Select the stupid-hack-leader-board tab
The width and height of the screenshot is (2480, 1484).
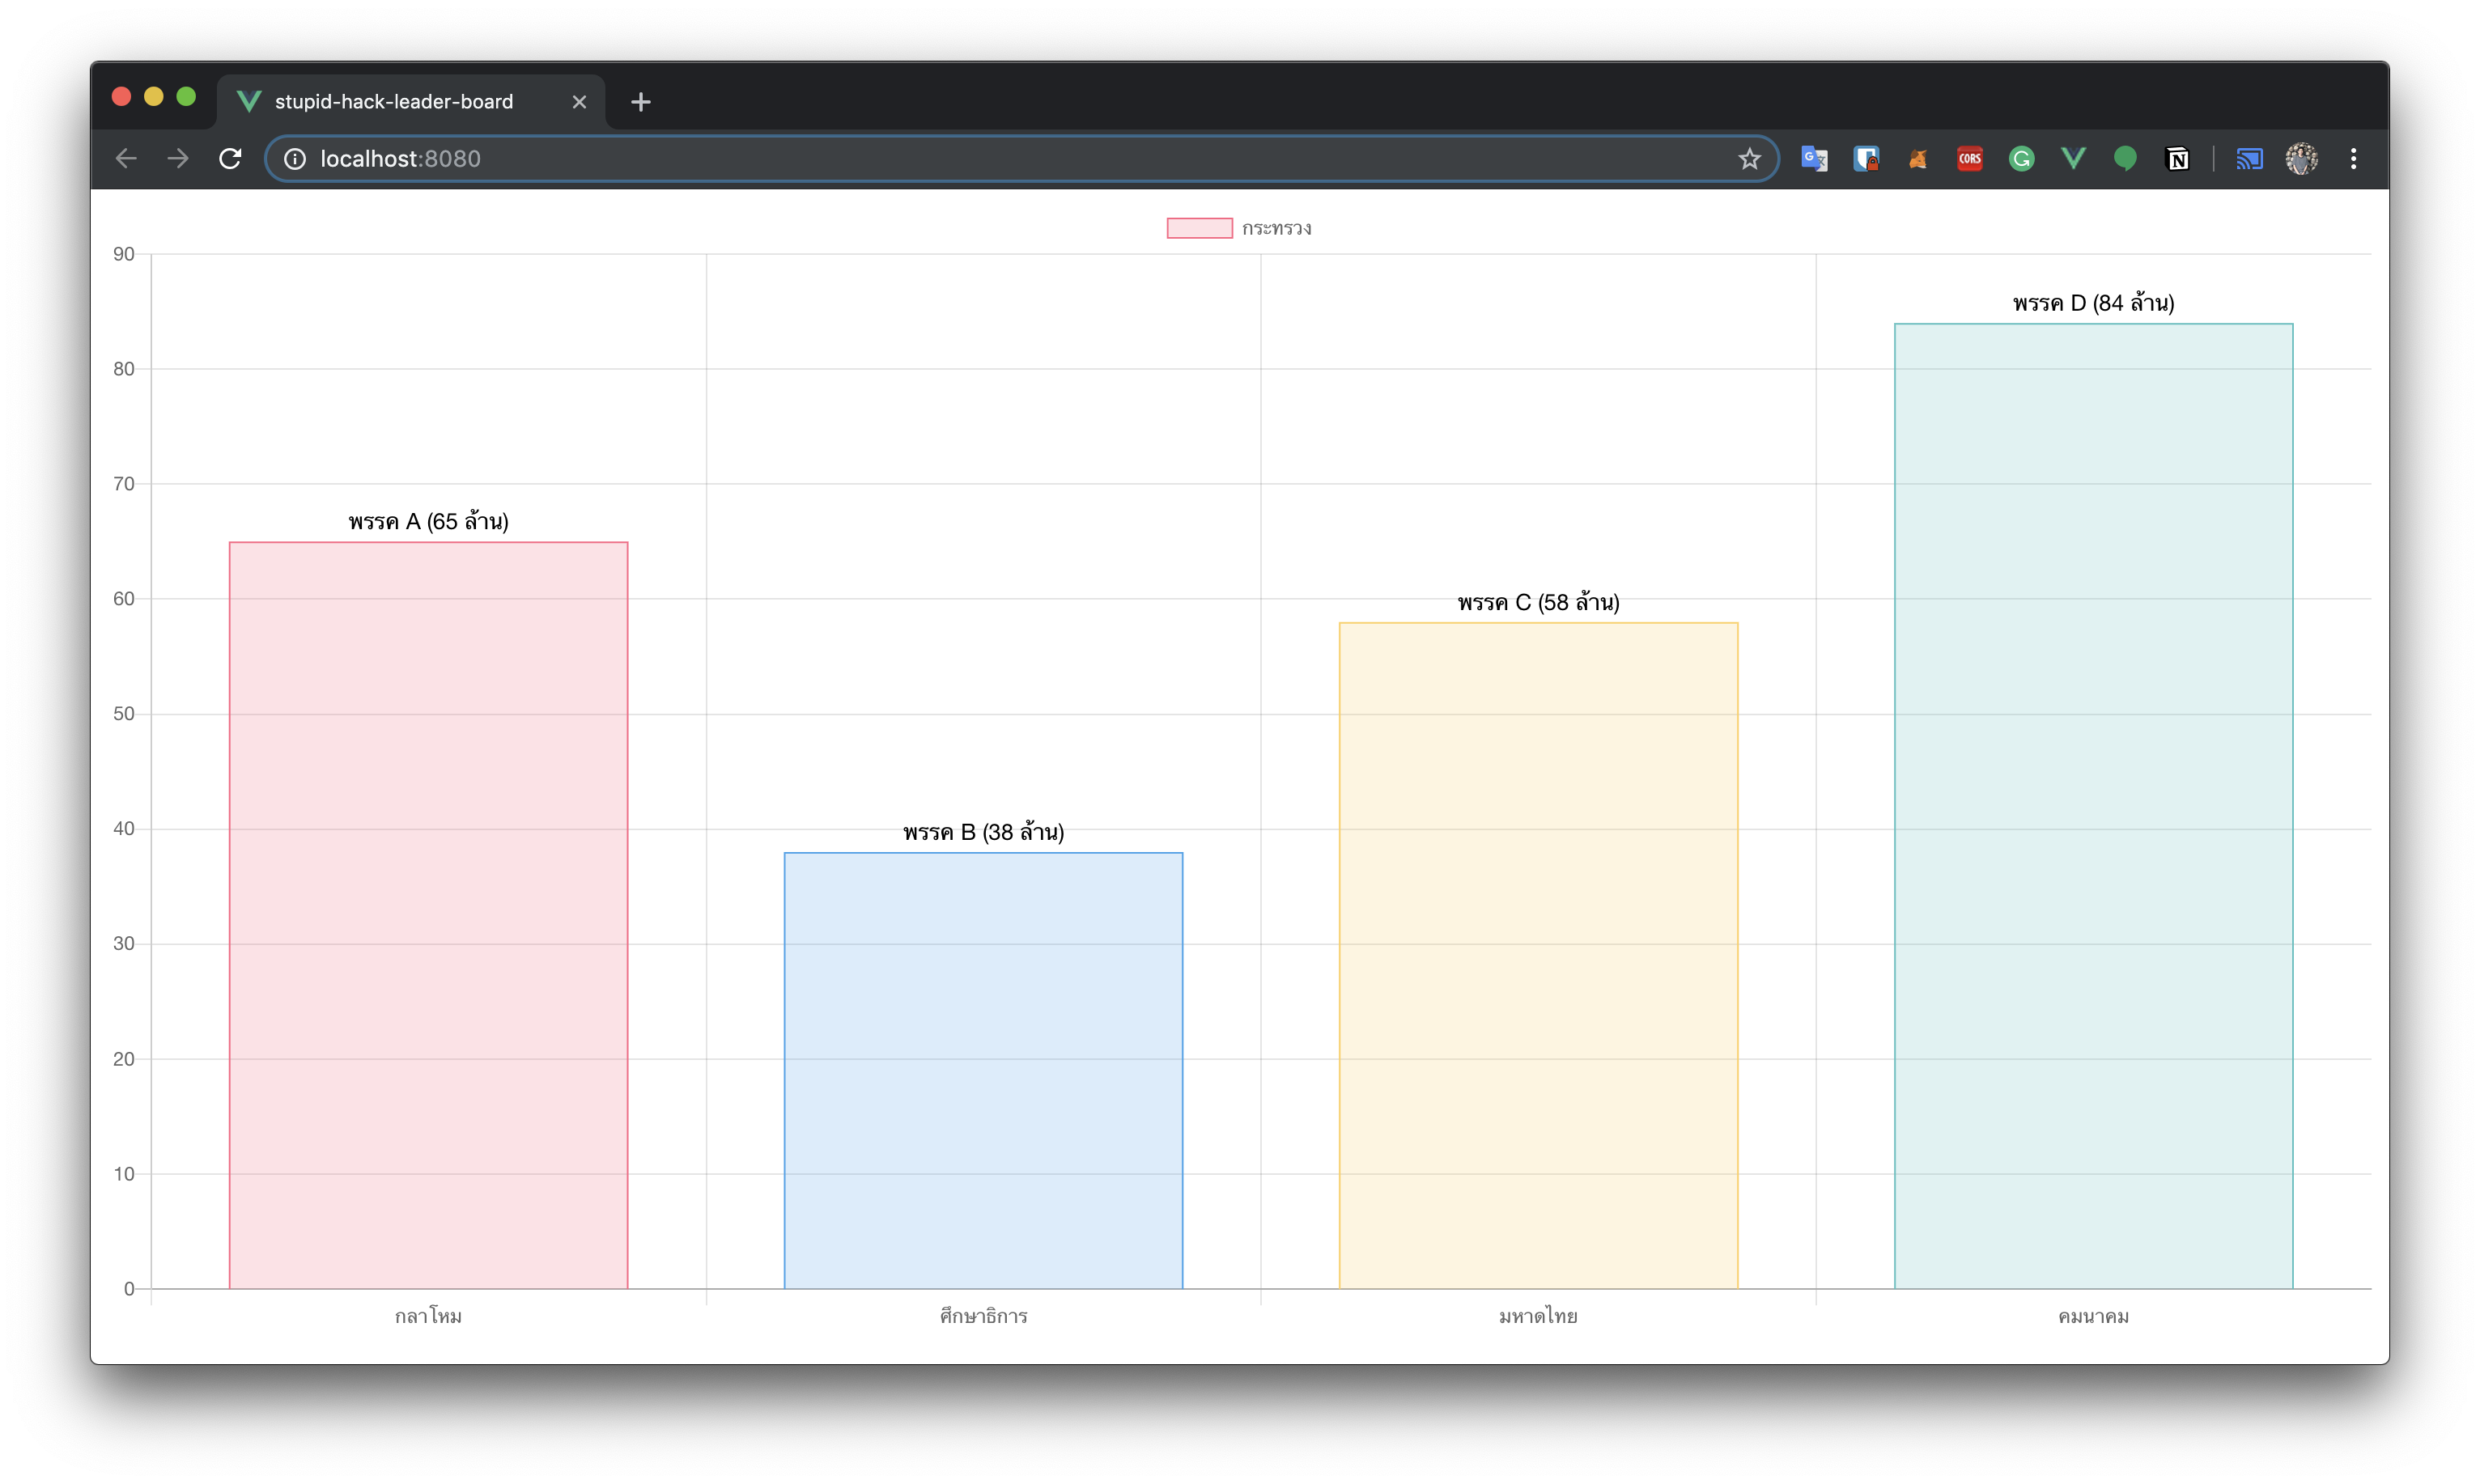[x=393, y=102]
